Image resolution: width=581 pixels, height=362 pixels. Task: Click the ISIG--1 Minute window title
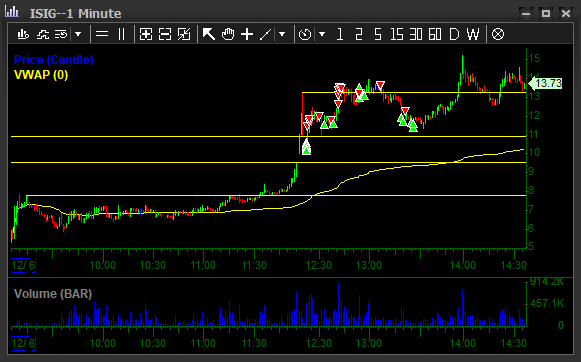tap(76, 14)
